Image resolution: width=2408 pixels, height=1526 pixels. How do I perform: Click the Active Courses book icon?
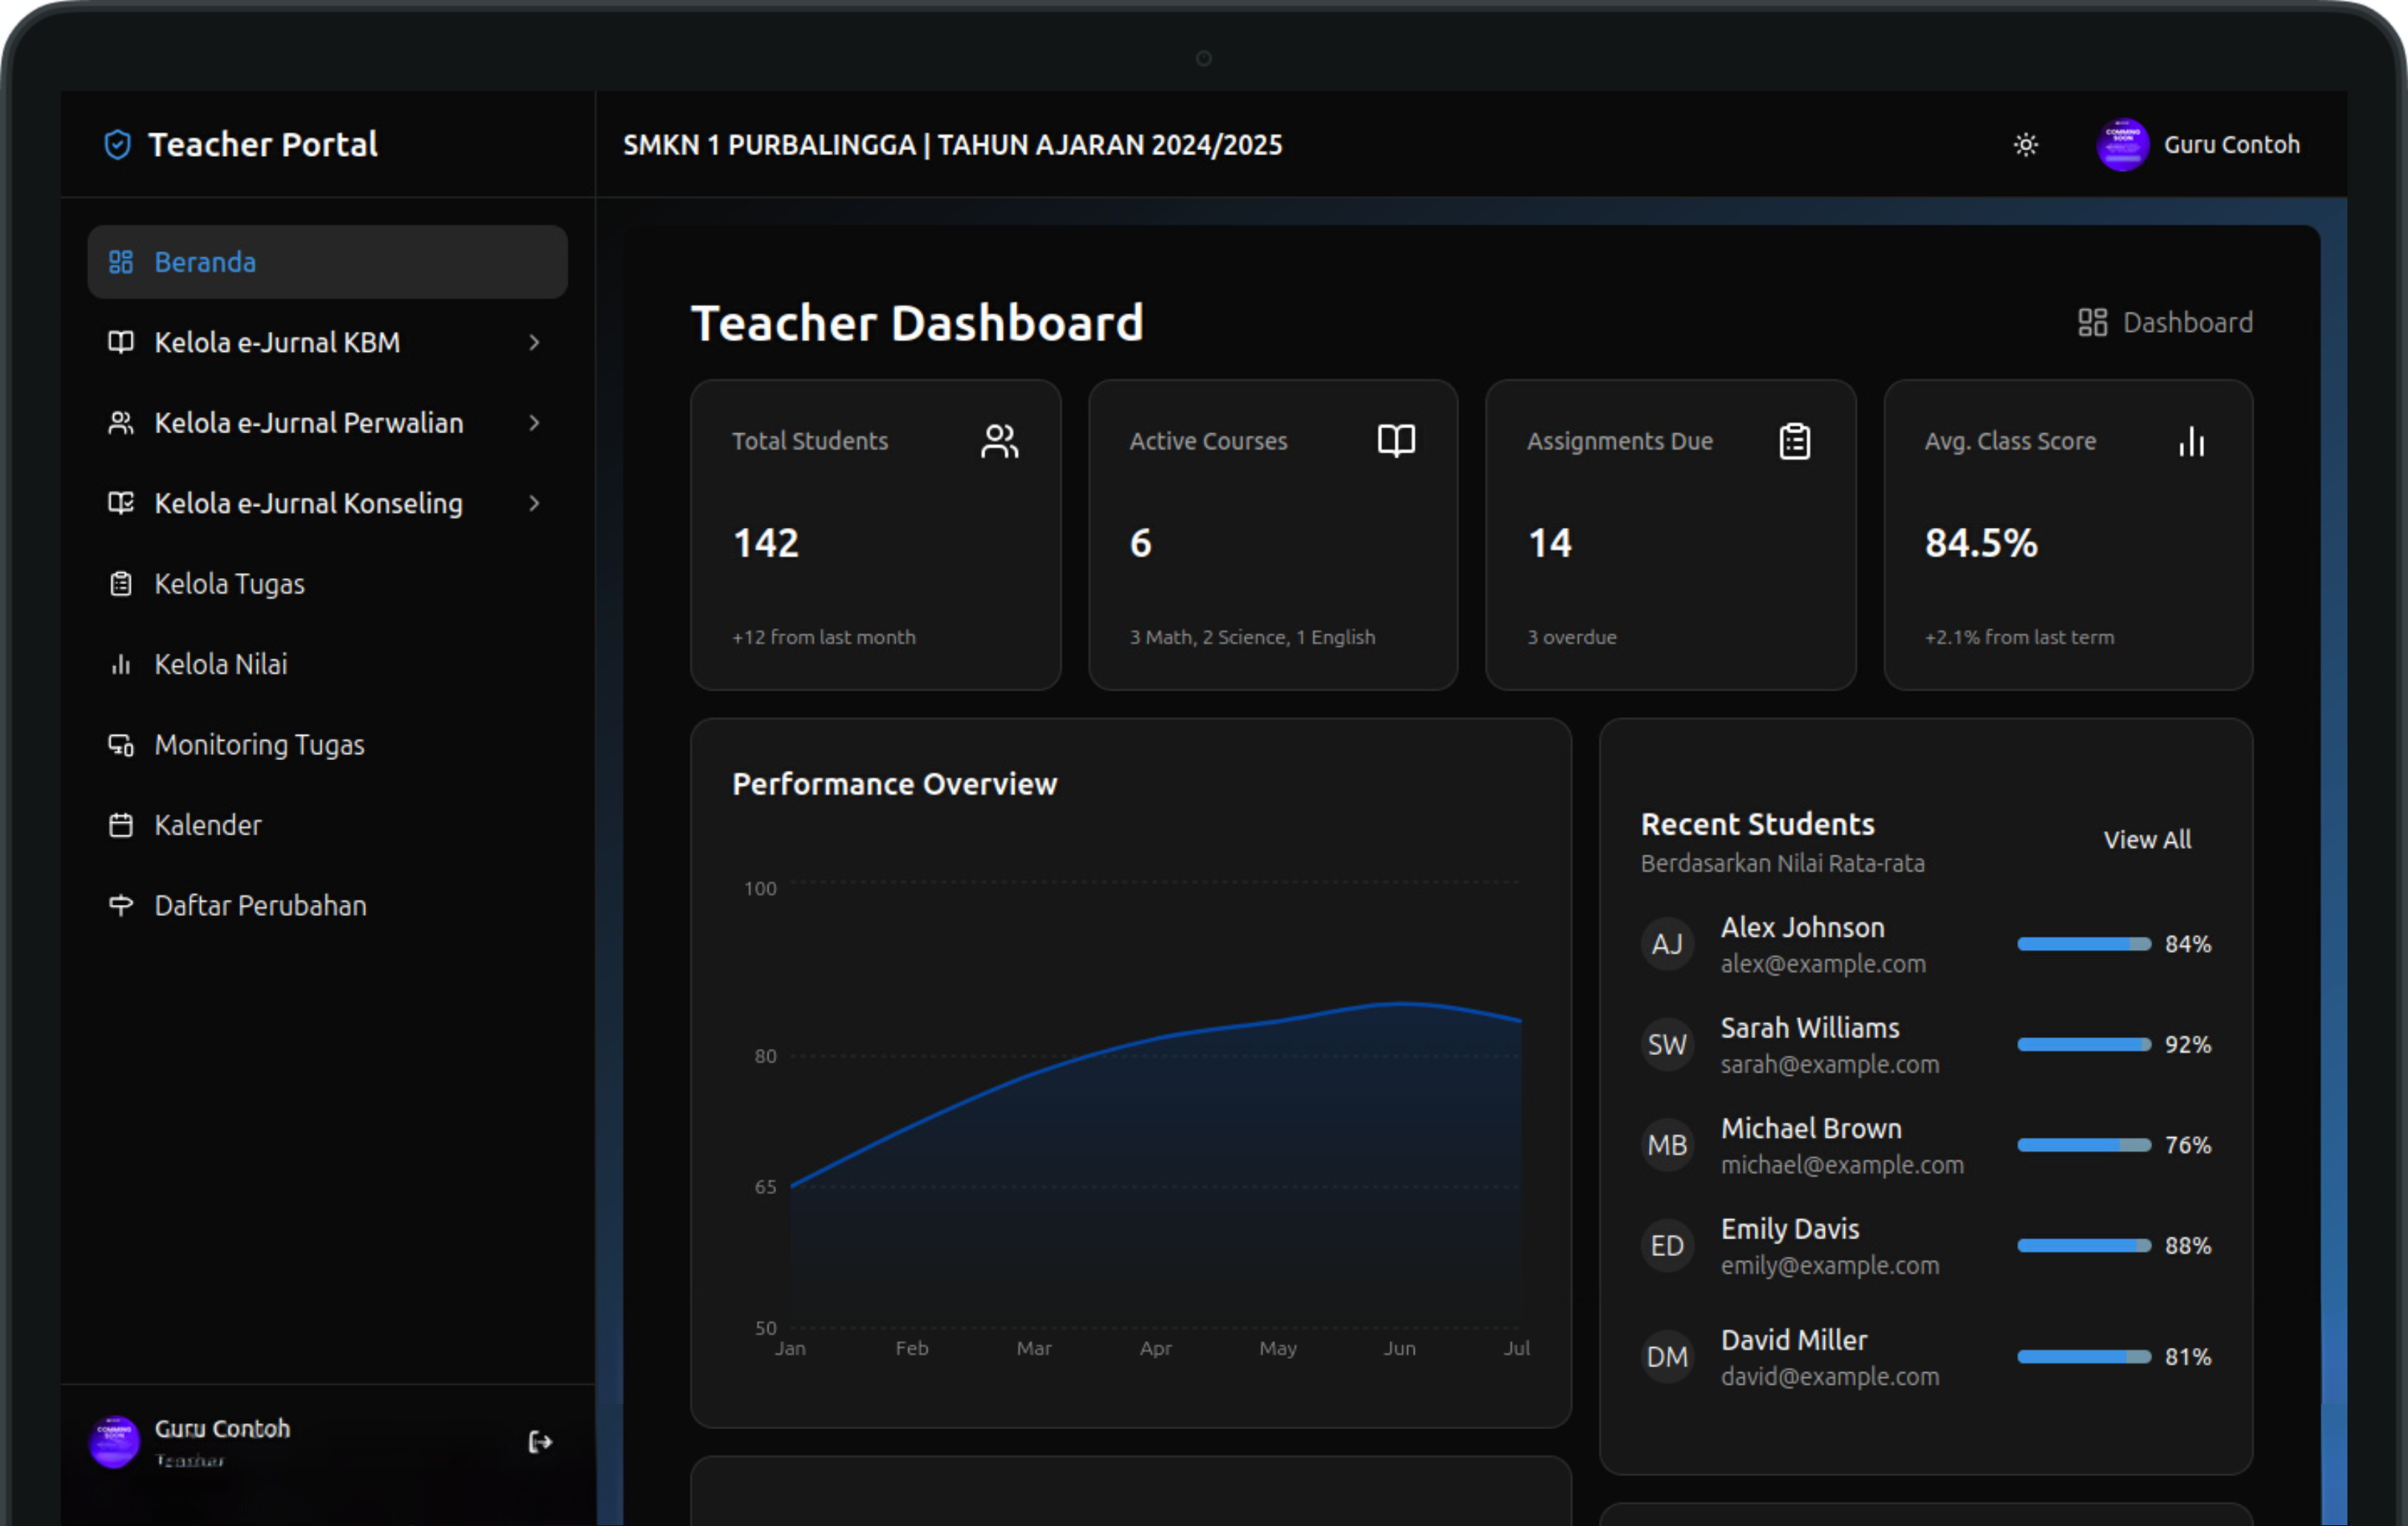tap(1396, 441)
